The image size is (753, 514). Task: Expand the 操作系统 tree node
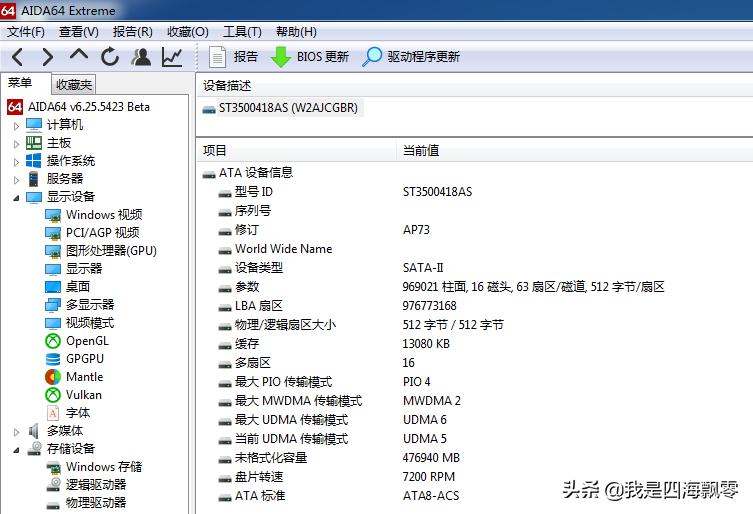[x=16, y=162]
